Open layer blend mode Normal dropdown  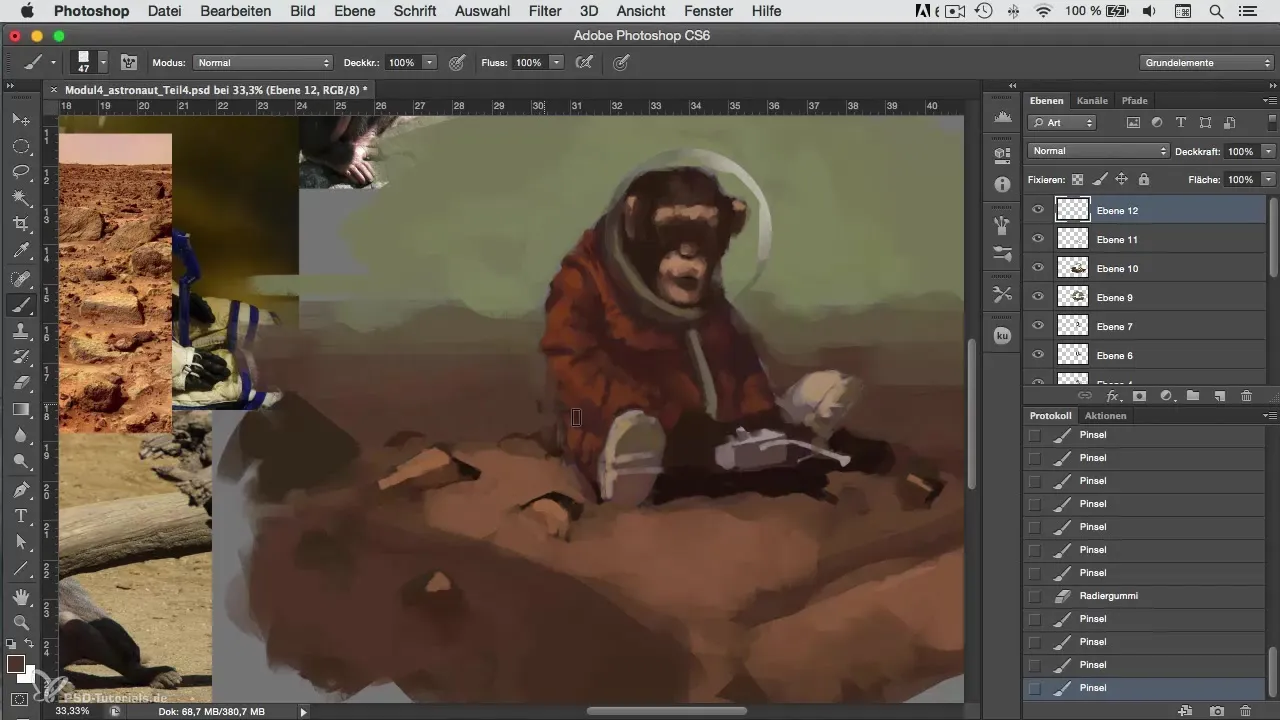[x=1098, y=151]
